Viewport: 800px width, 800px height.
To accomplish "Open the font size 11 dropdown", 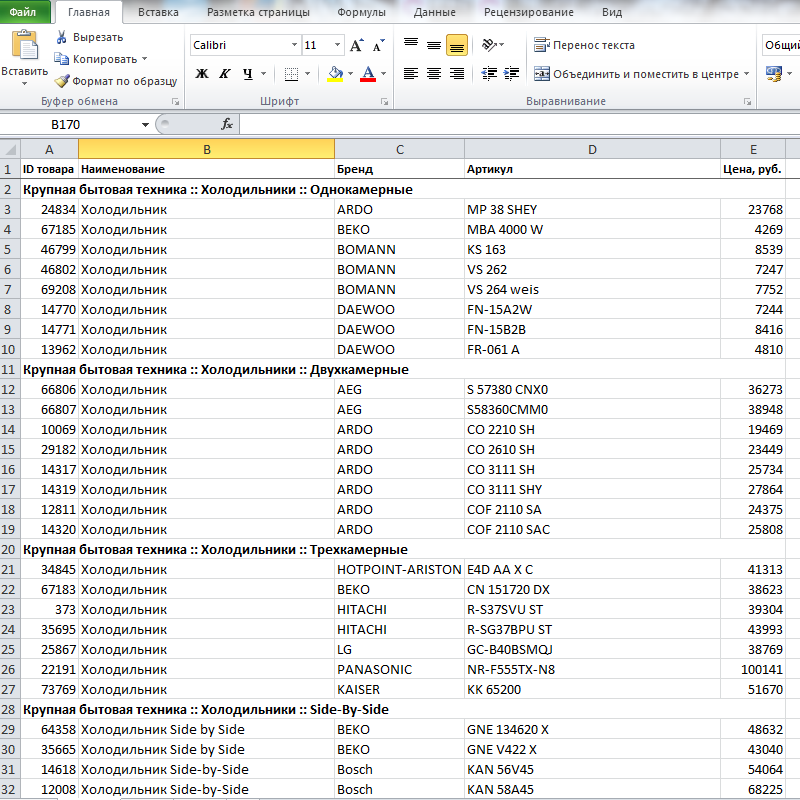I will 337,45.
